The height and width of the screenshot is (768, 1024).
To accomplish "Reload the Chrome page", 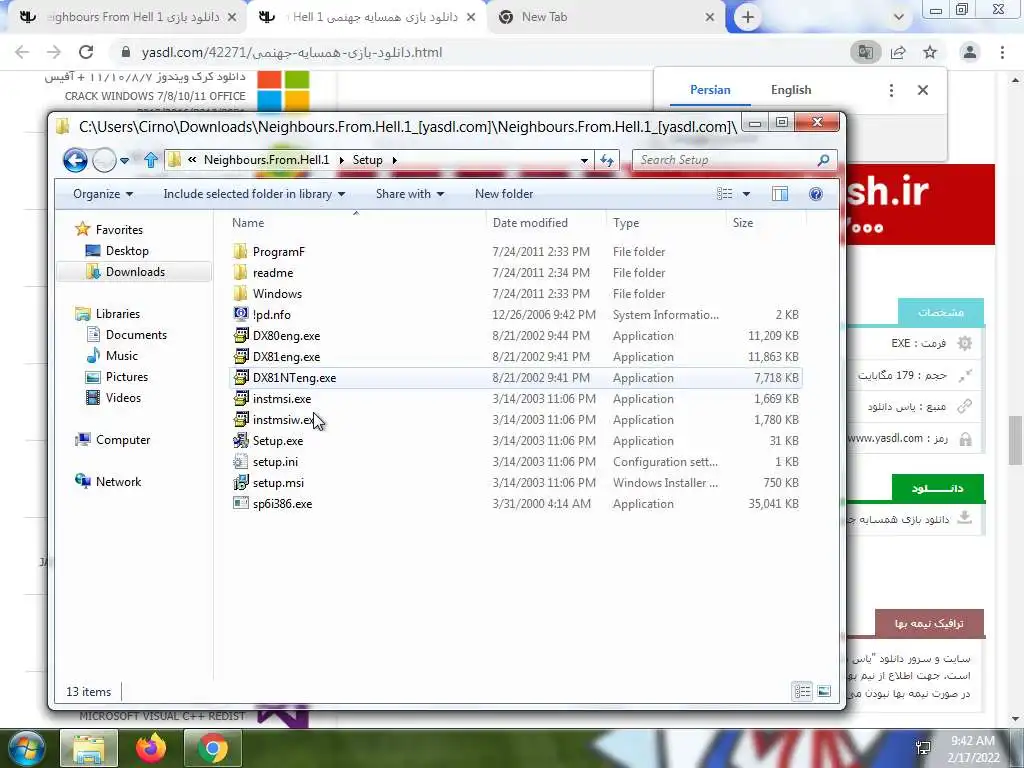I will [86, 52].
